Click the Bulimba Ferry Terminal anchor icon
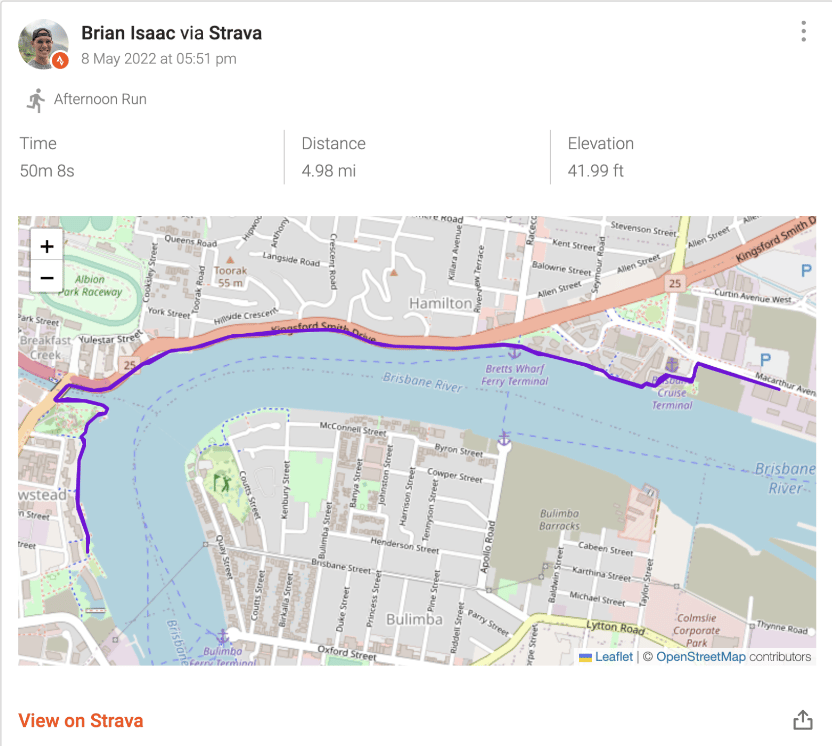Image resolution: width=832 pixels, height=746 pixels. tap(223, 636)
